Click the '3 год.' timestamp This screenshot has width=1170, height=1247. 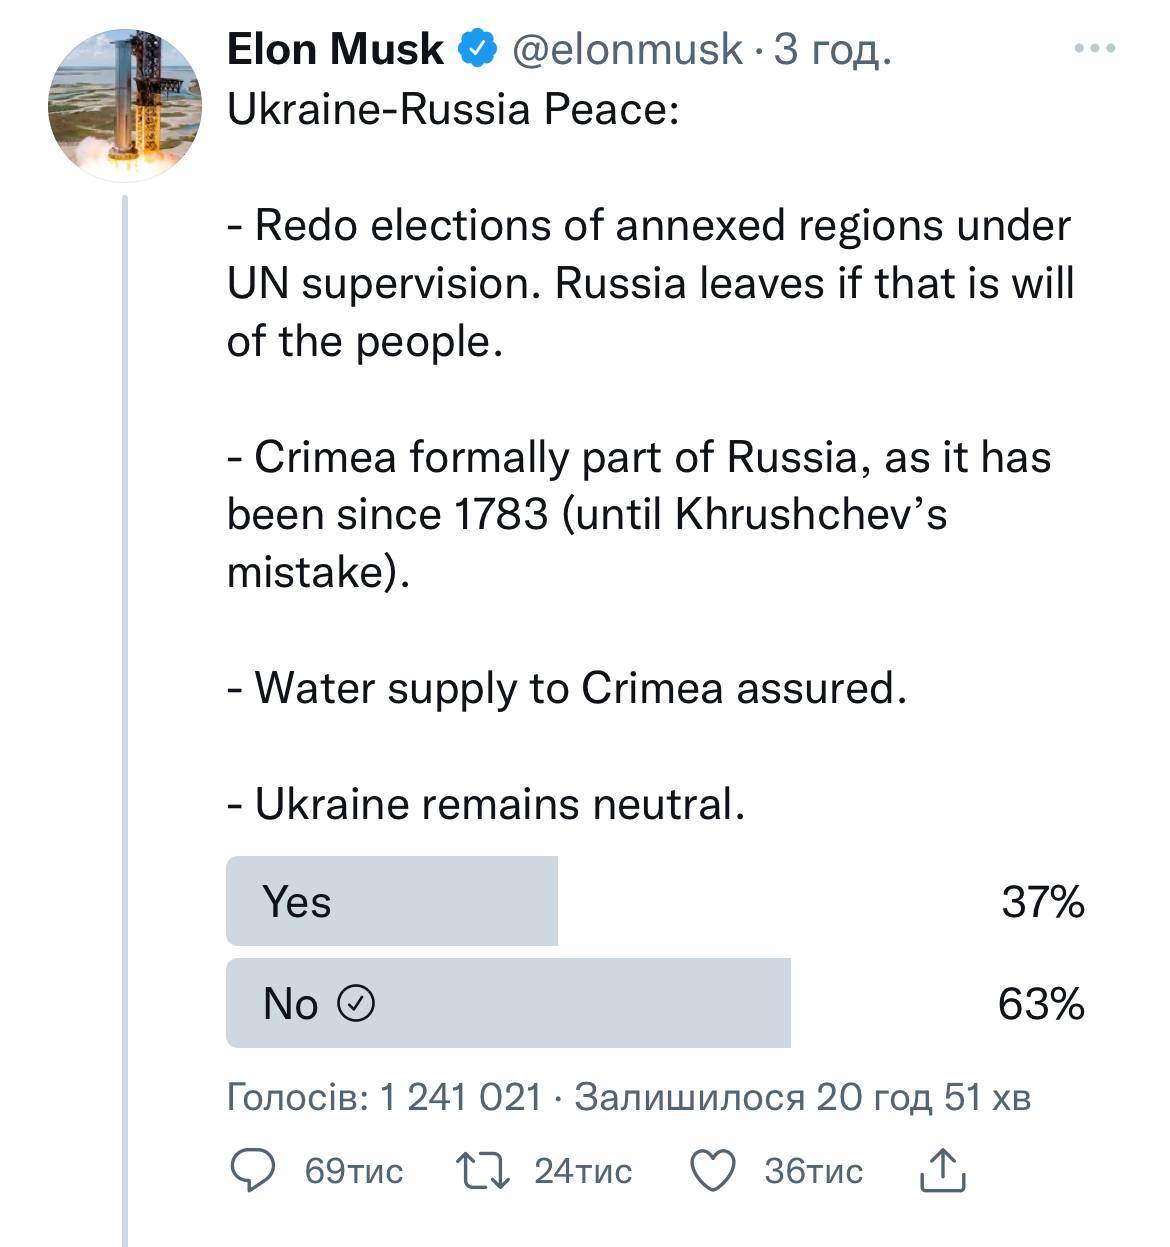pos(831,48)
